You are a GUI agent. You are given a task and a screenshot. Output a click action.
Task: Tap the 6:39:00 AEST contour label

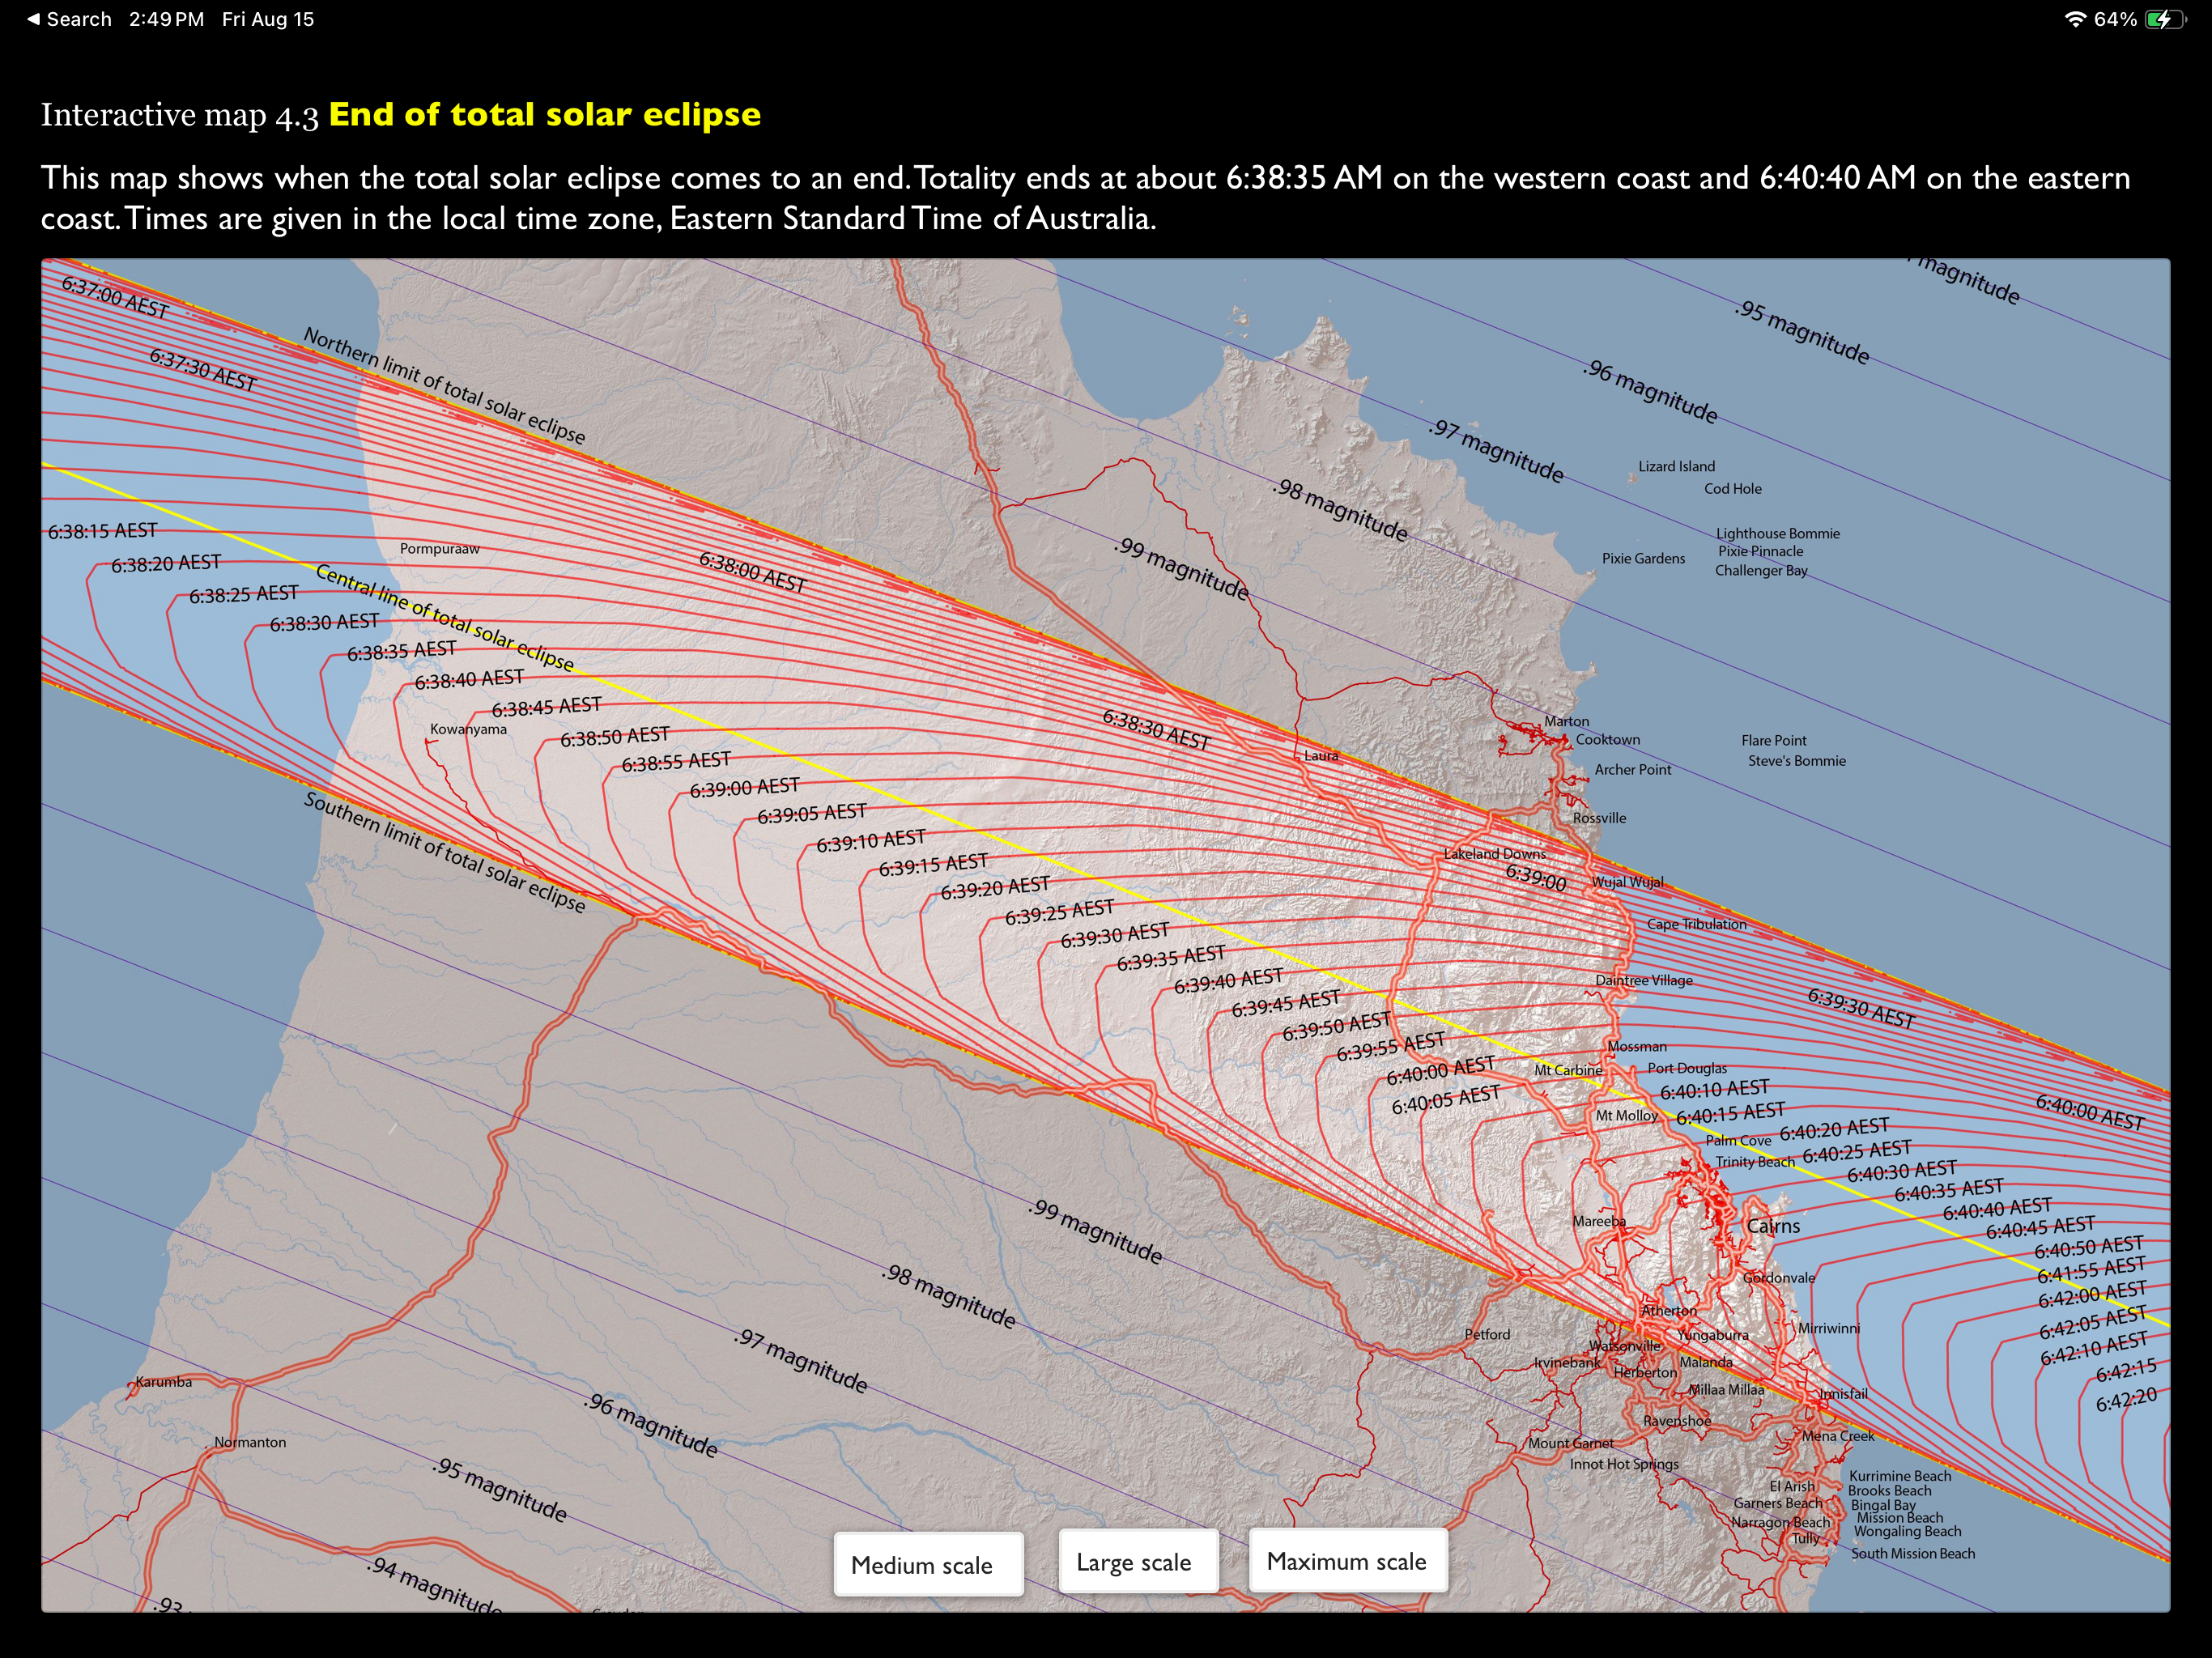[744, 788]
